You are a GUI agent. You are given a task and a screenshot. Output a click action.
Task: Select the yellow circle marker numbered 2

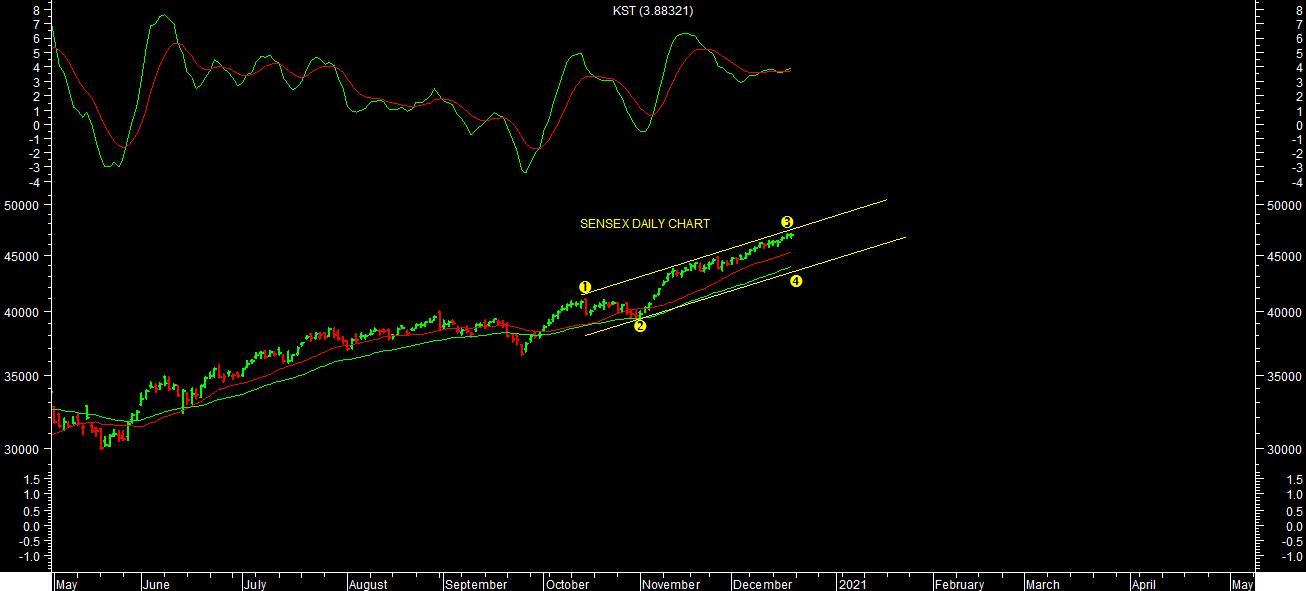tap(640, 326)
